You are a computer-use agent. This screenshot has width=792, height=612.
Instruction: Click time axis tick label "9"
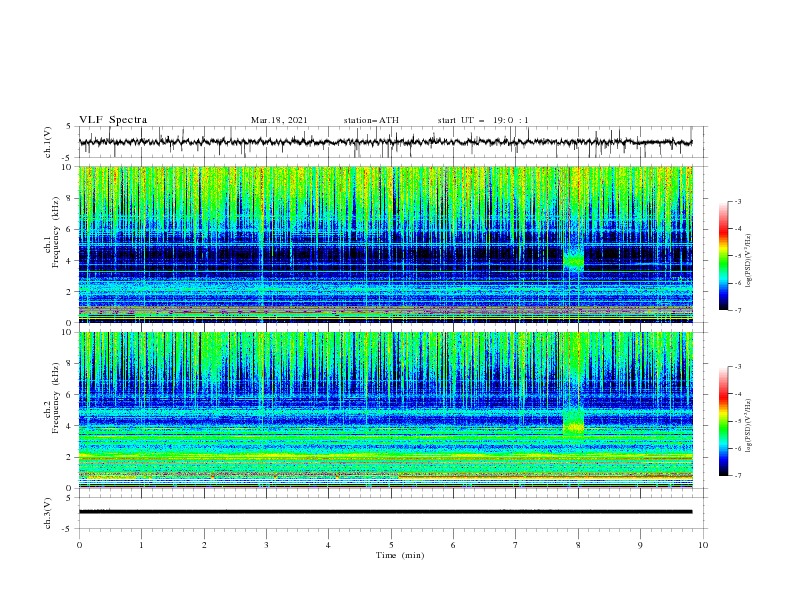[x=640, y=545]
